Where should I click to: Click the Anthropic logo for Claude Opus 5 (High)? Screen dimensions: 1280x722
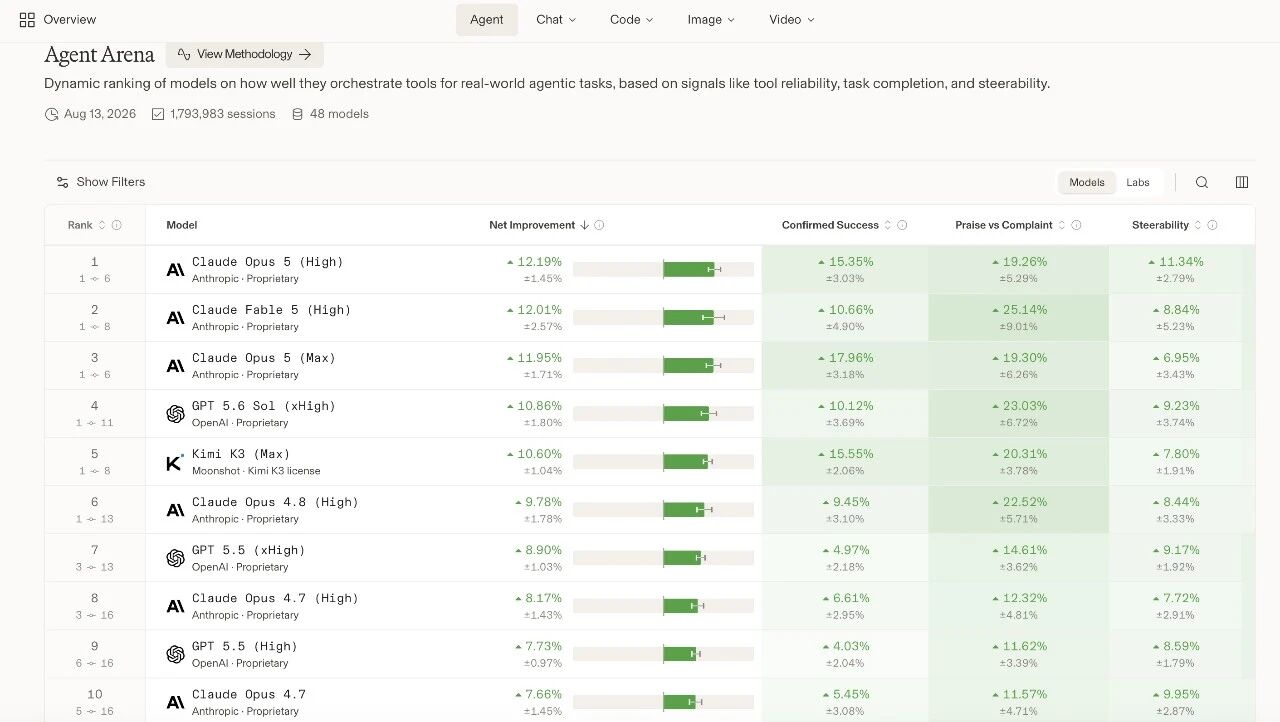pyautogui.click(x=175, y=270)
